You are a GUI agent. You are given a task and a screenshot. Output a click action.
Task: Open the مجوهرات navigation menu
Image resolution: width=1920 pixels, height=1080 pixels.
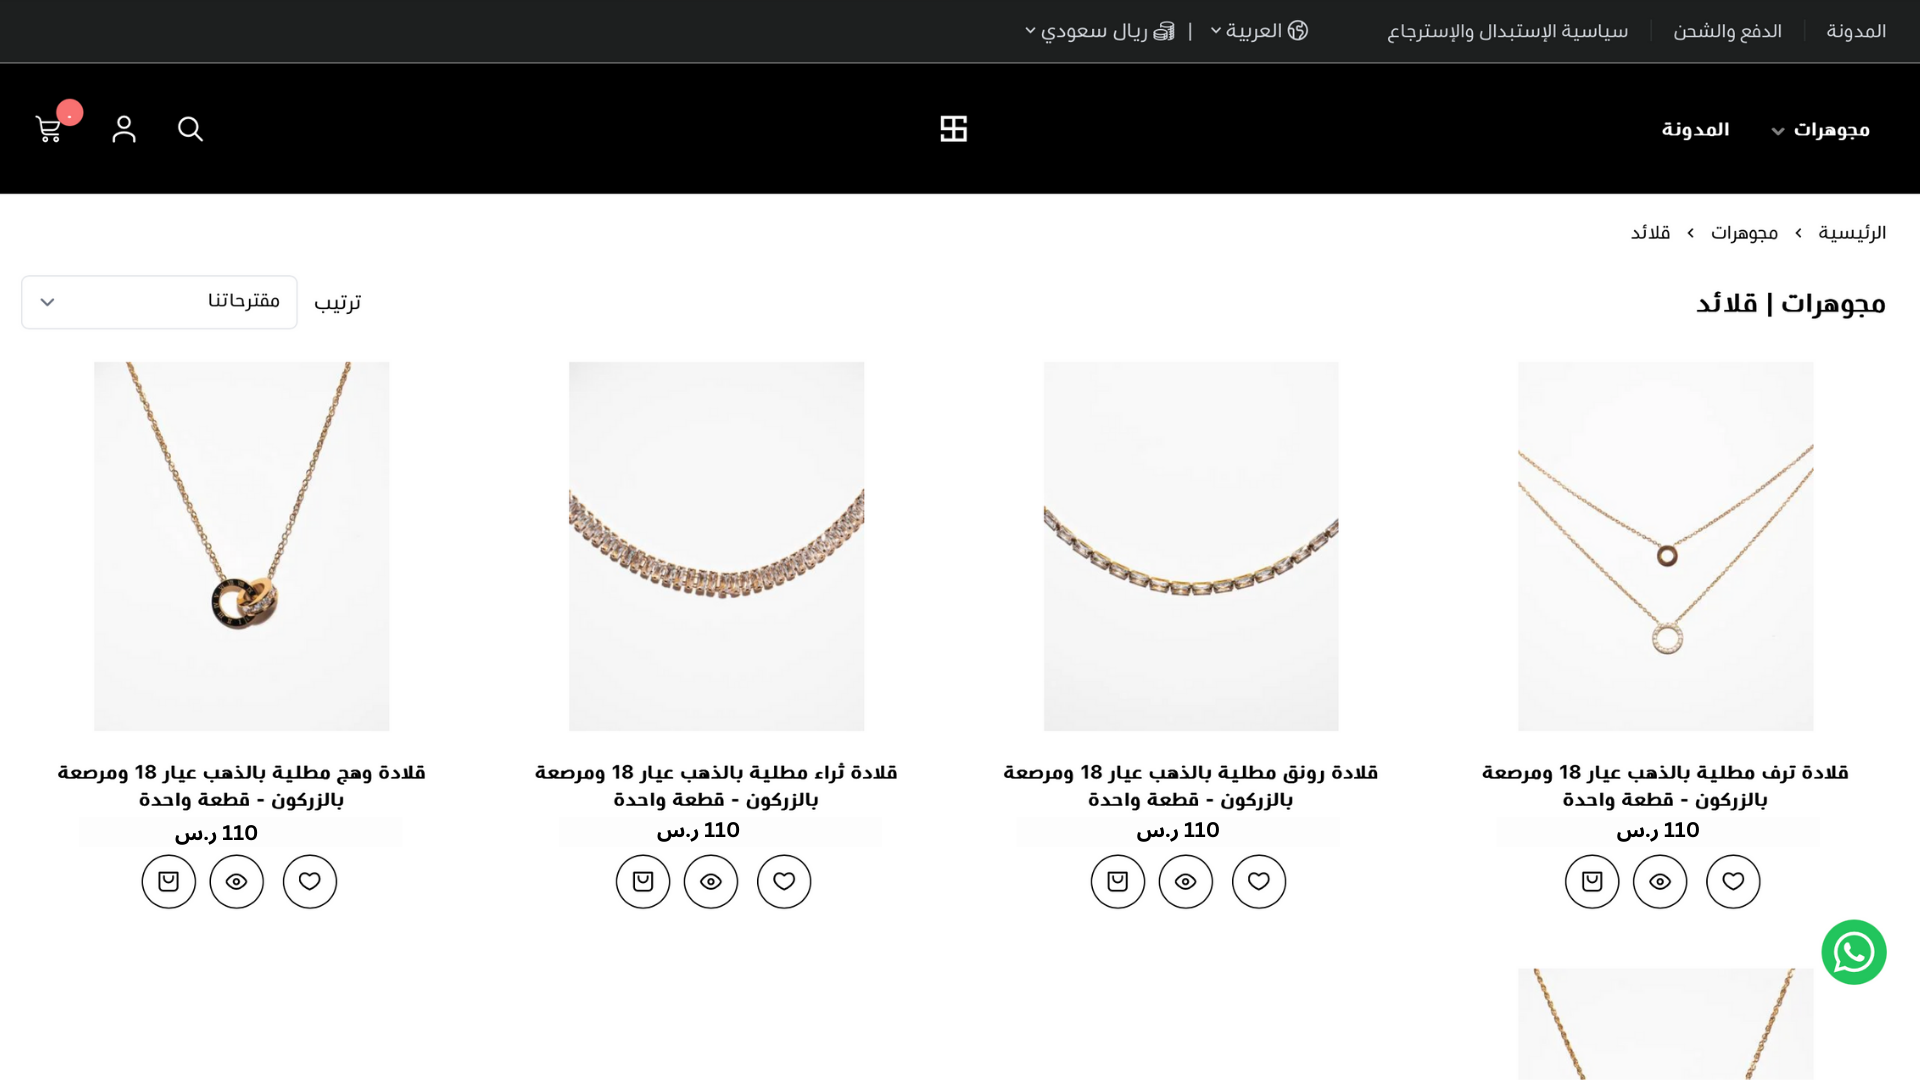click(x=1820, y=130)
